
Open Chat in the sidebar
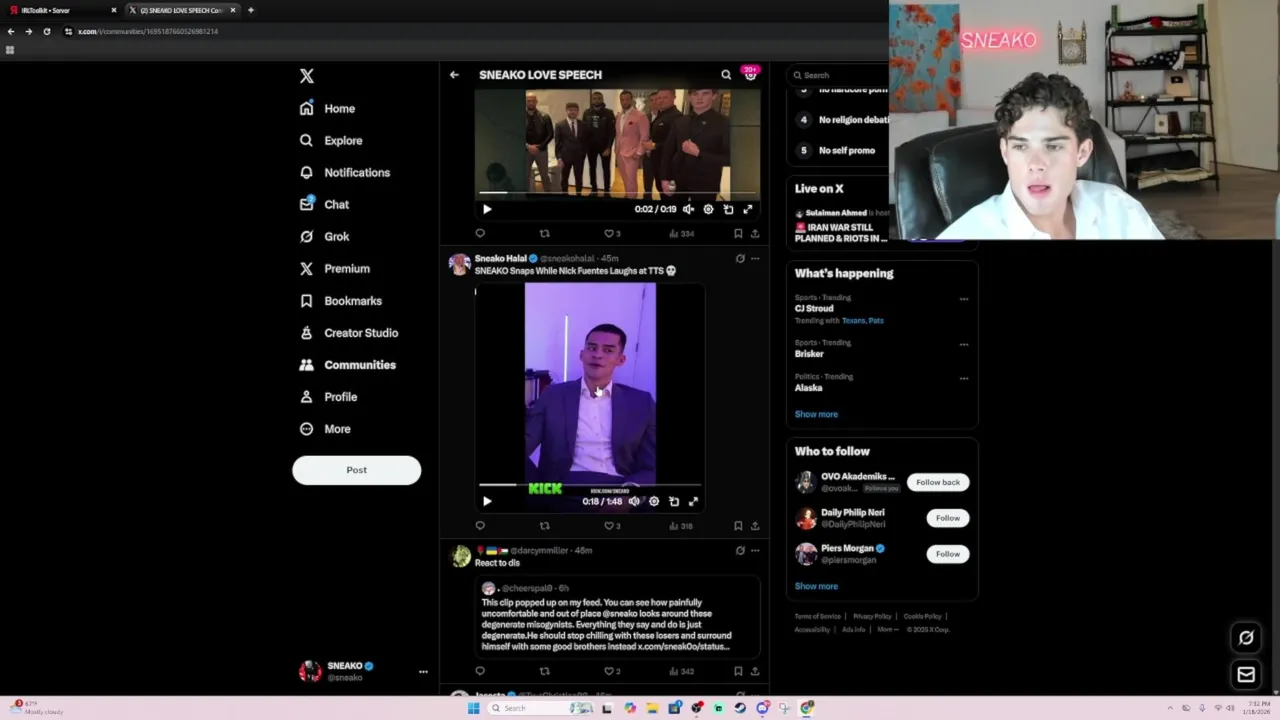324,204
